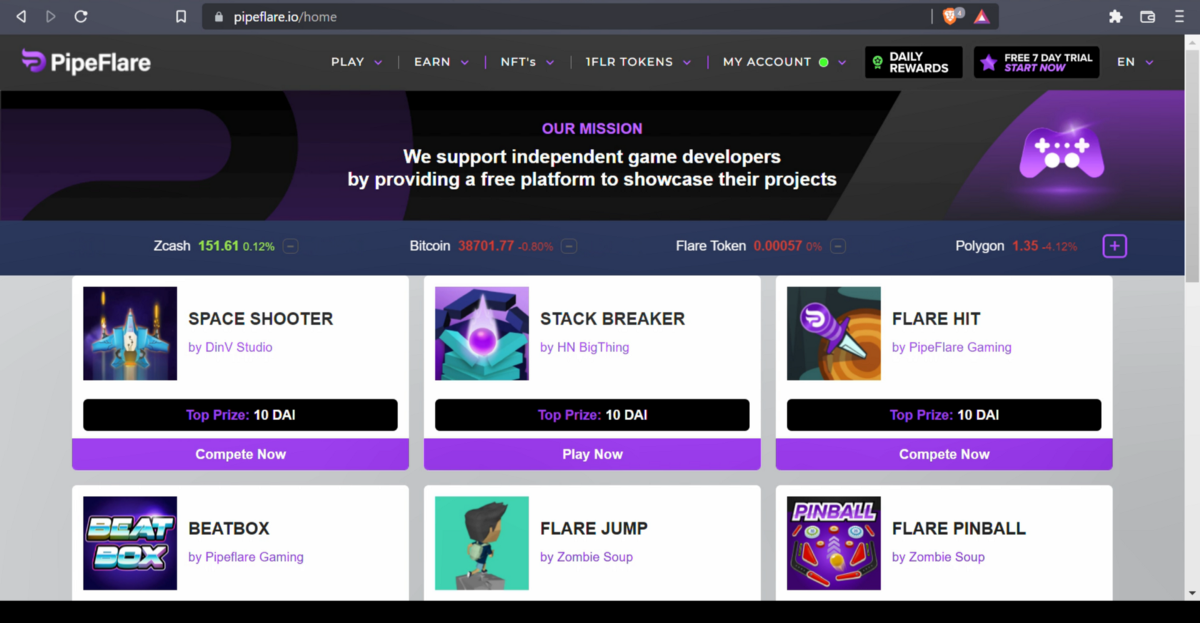This screenshot has width=1200, height=623.
Task: Click the Polygon price 1.35
Action: (x=1025, y=246)
